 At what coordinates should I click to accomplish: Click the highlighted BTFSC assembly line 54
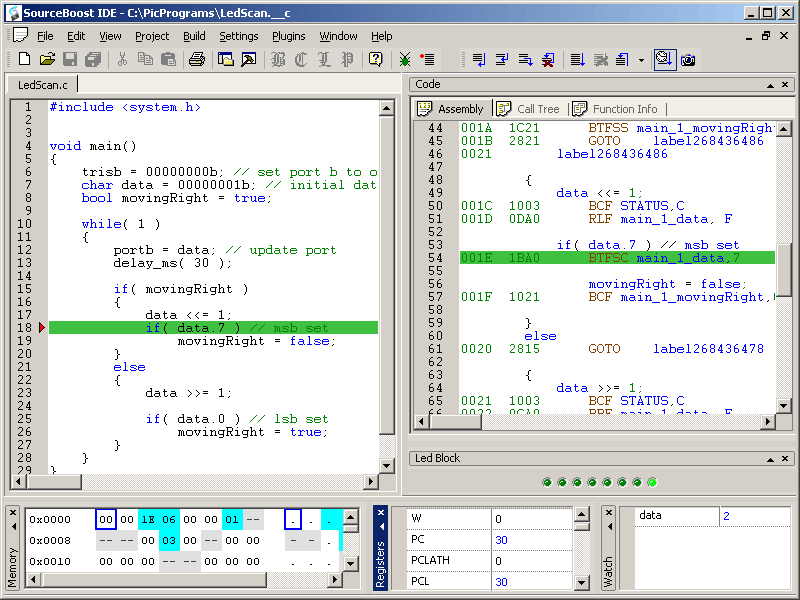tap(617, 258)
